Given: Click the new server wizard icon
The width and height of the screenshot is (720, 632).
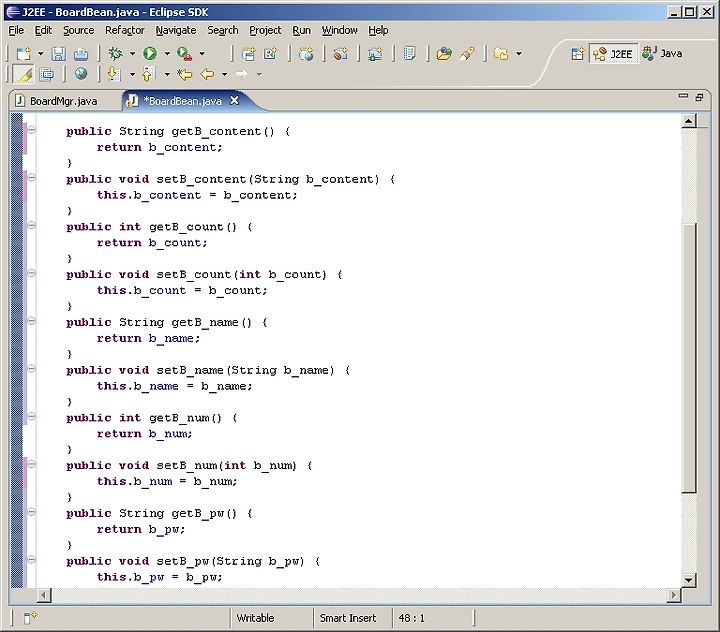Looking at the screenshot, I should 375,54.
